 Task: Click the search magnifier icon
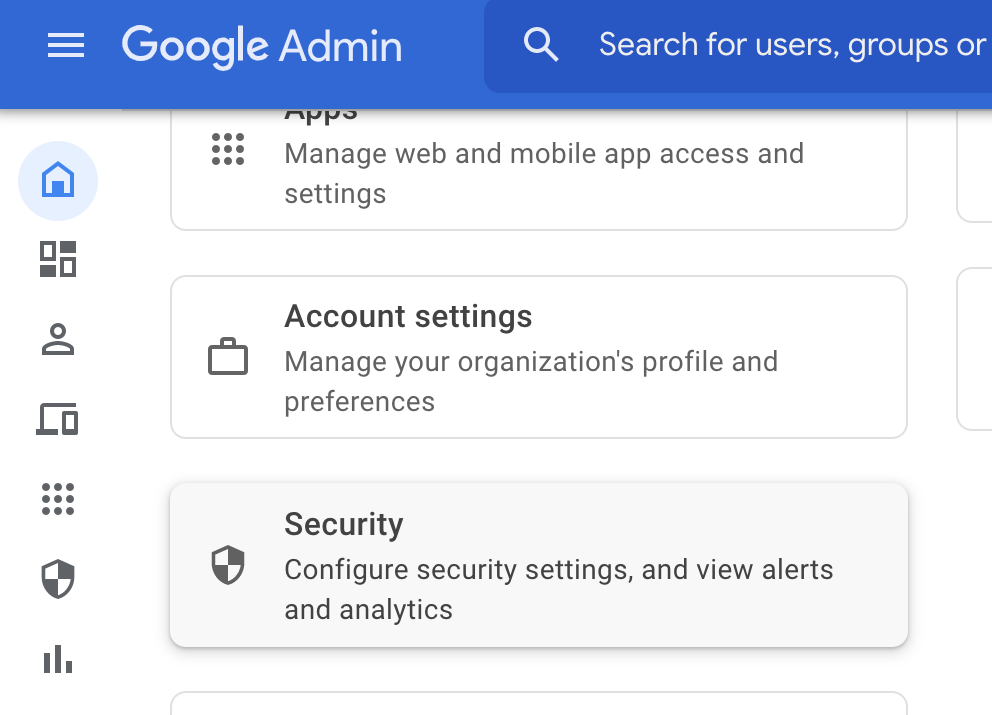point(541,46)
